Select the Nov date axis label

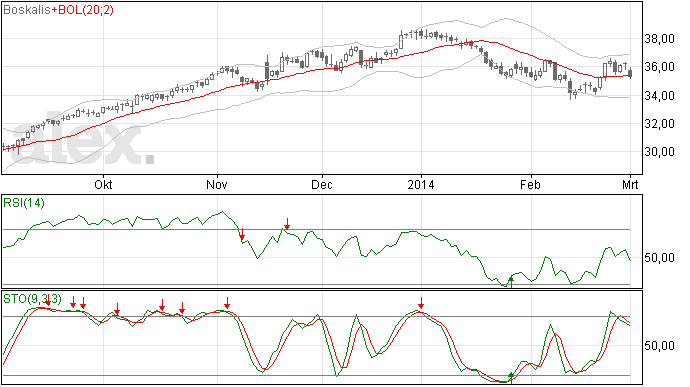coord(217,184)
